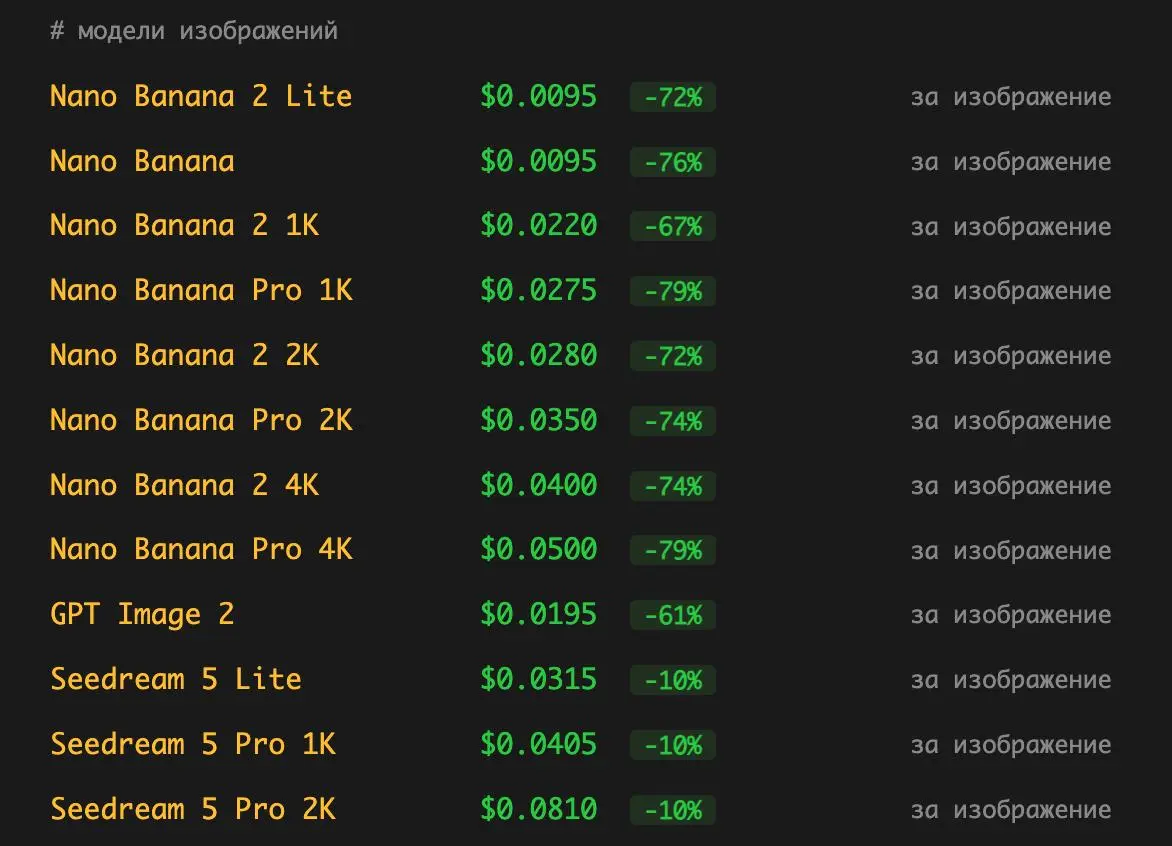Image resolution: width=1172 pixels, height=846 pixels.
Task: Select the -61% discount badge
Action: pyautogui.click(x=673, y=616)
